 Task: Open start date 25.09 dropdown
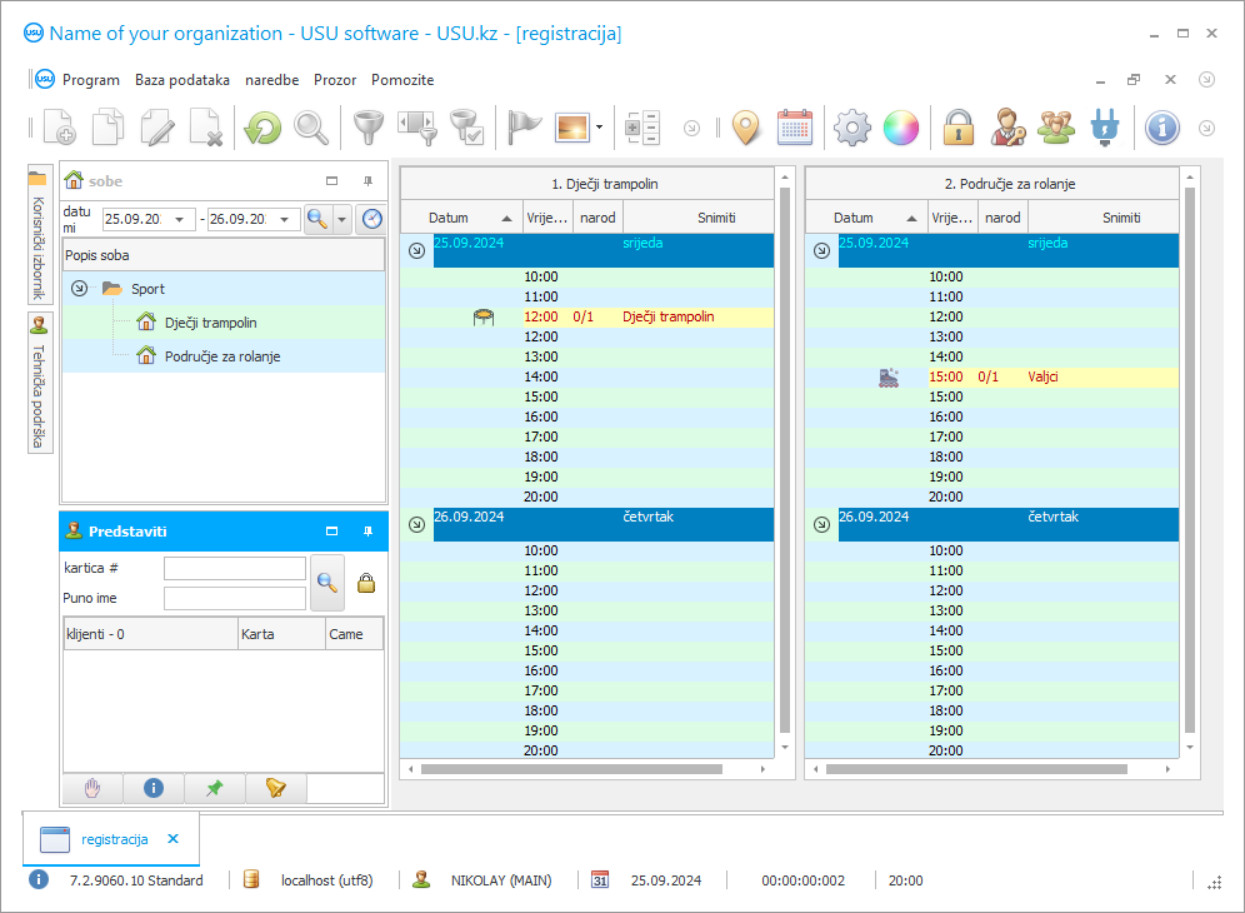point(181,219)
